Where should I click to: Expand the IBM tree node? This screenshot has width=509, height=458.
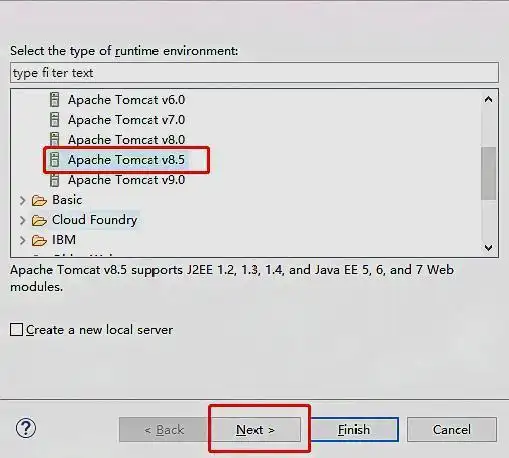point(22,240)
